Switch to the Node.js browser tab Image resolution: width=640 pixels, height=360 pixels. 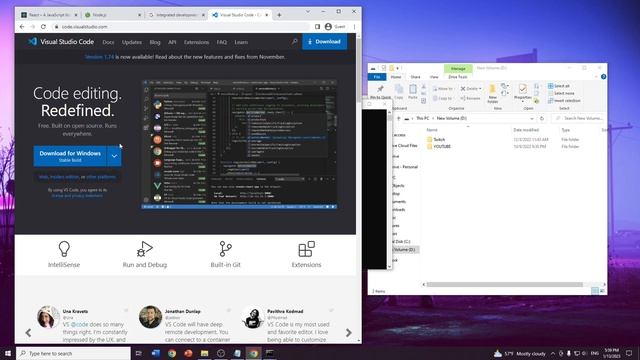[x=113, y=15]
